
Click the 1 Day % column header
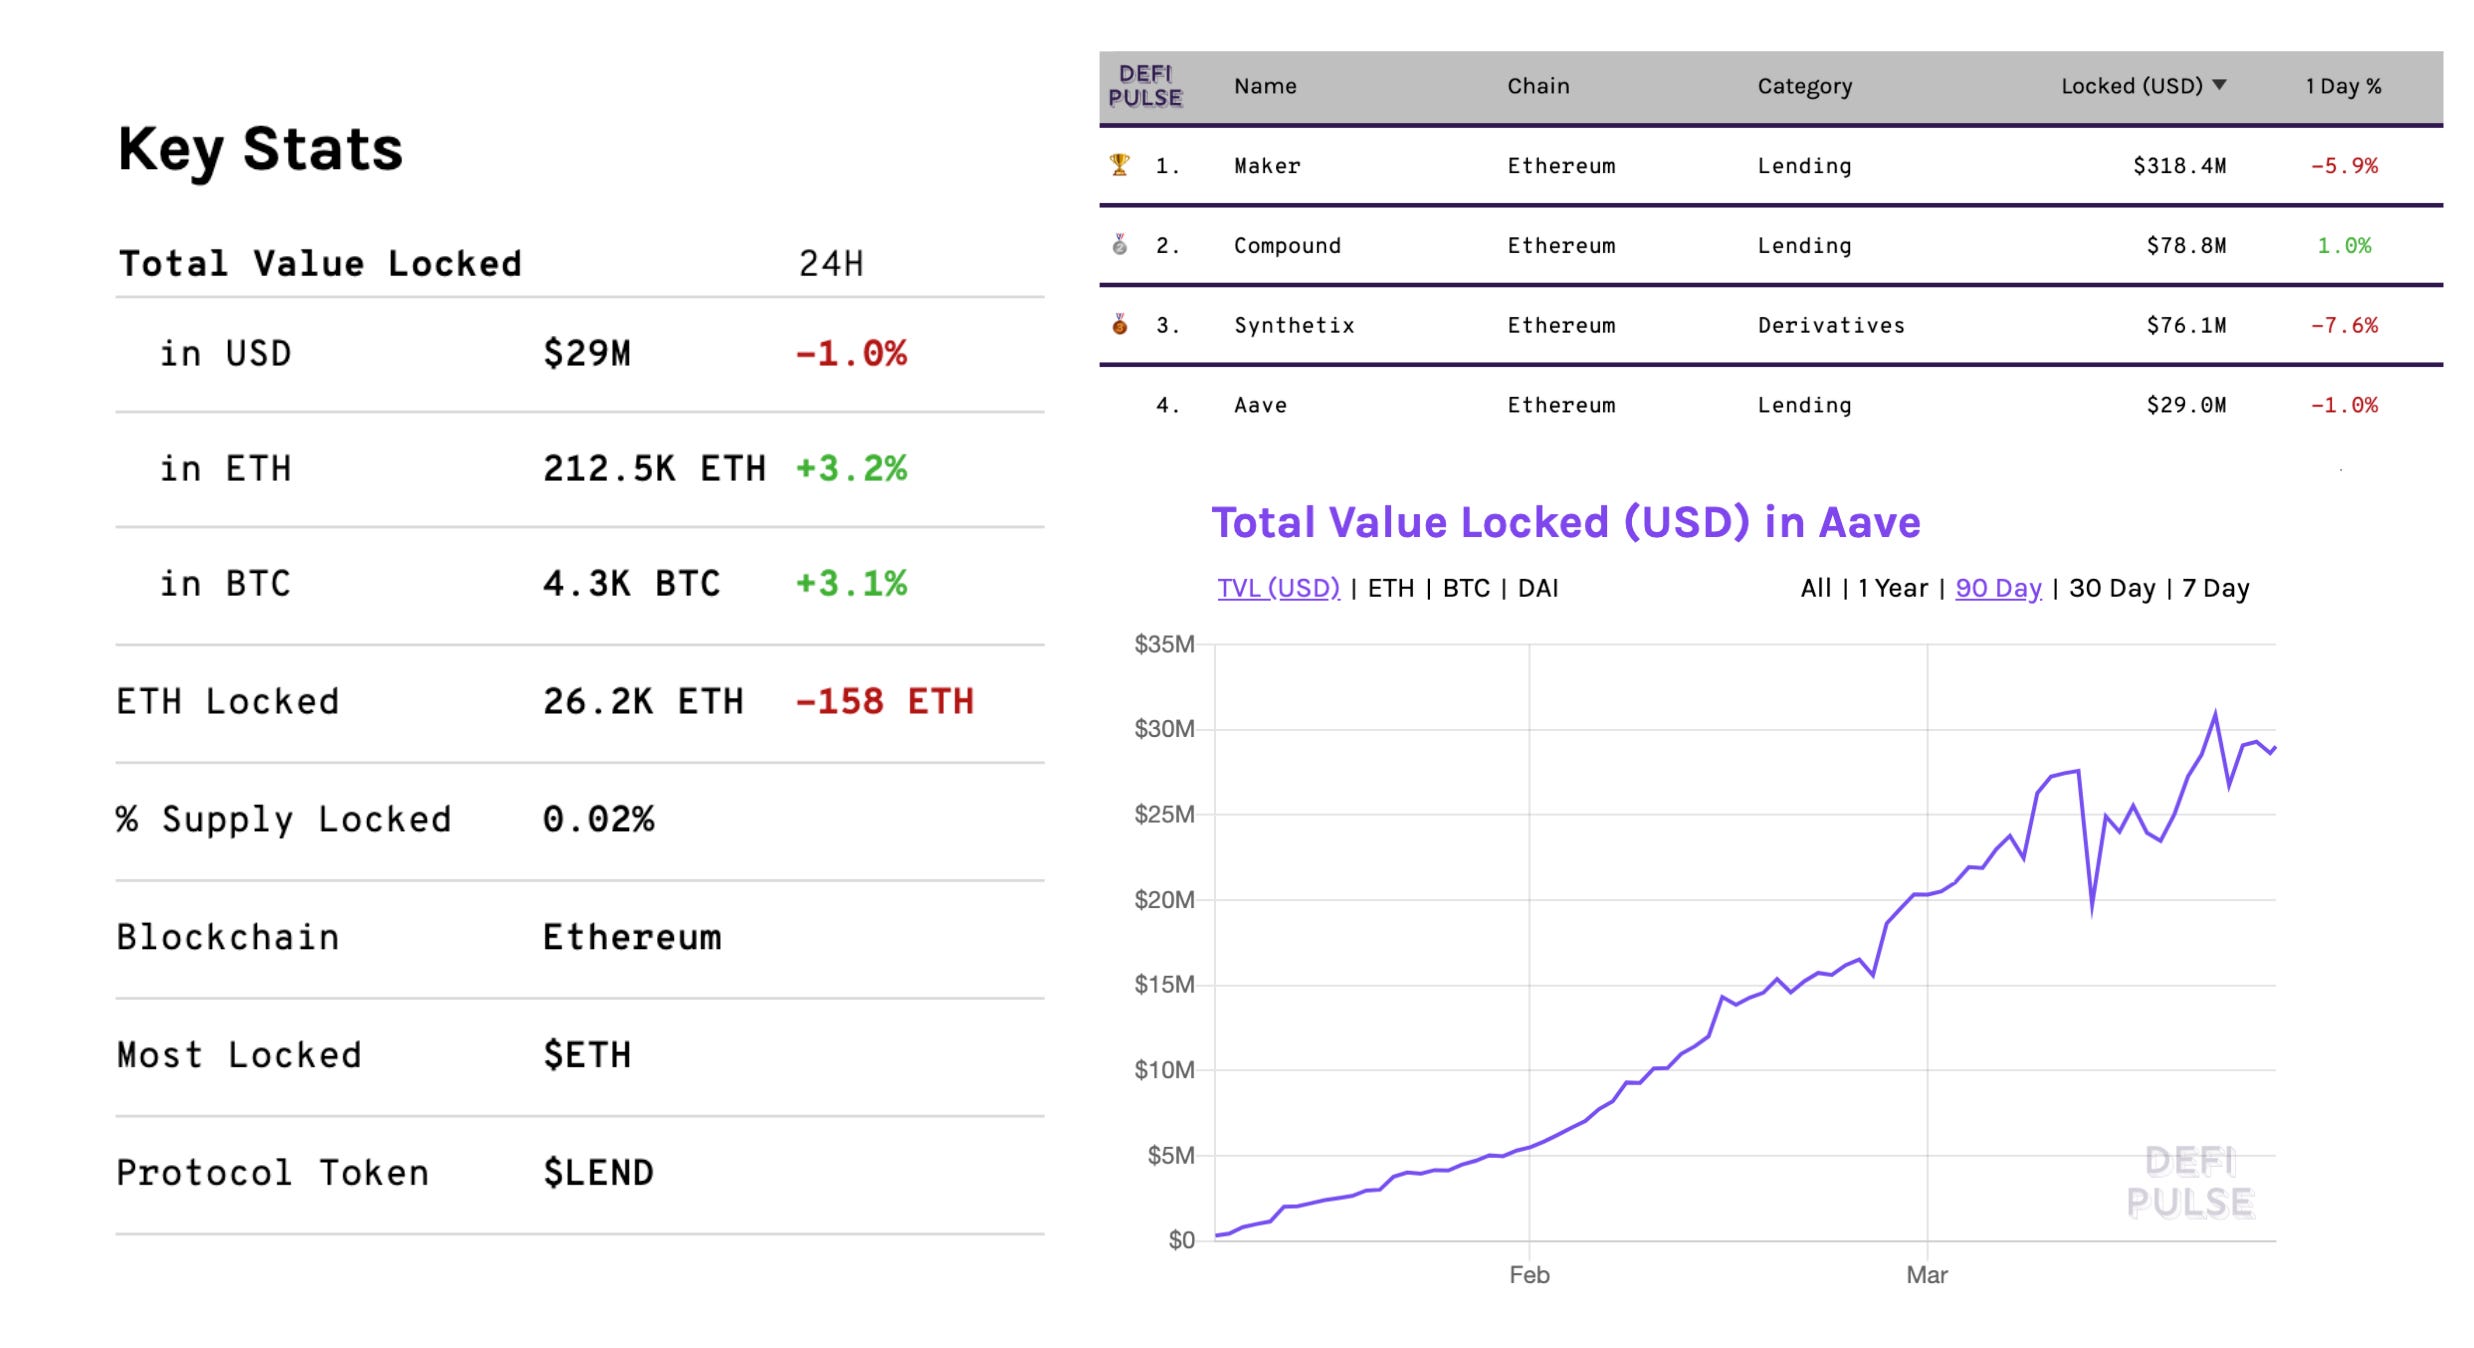coord(2342,86)
